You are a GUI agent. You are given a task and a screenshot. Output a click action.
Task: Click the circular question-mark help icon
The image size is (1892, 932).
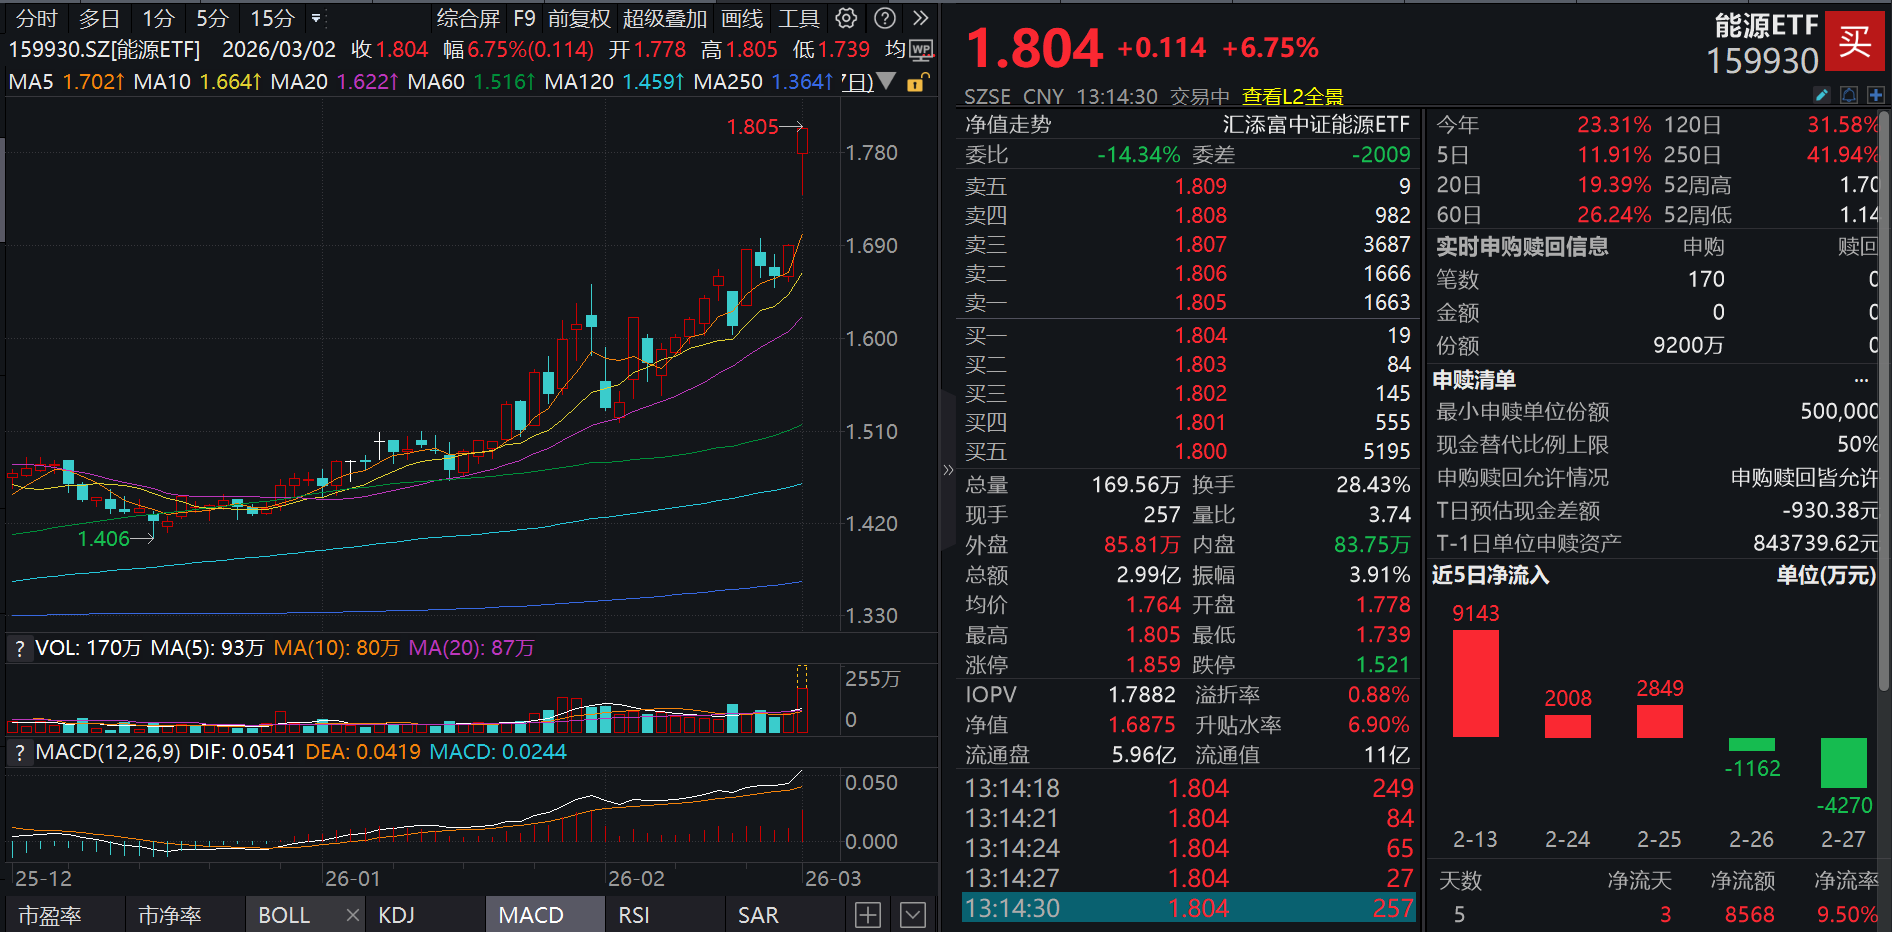(884, 18)
